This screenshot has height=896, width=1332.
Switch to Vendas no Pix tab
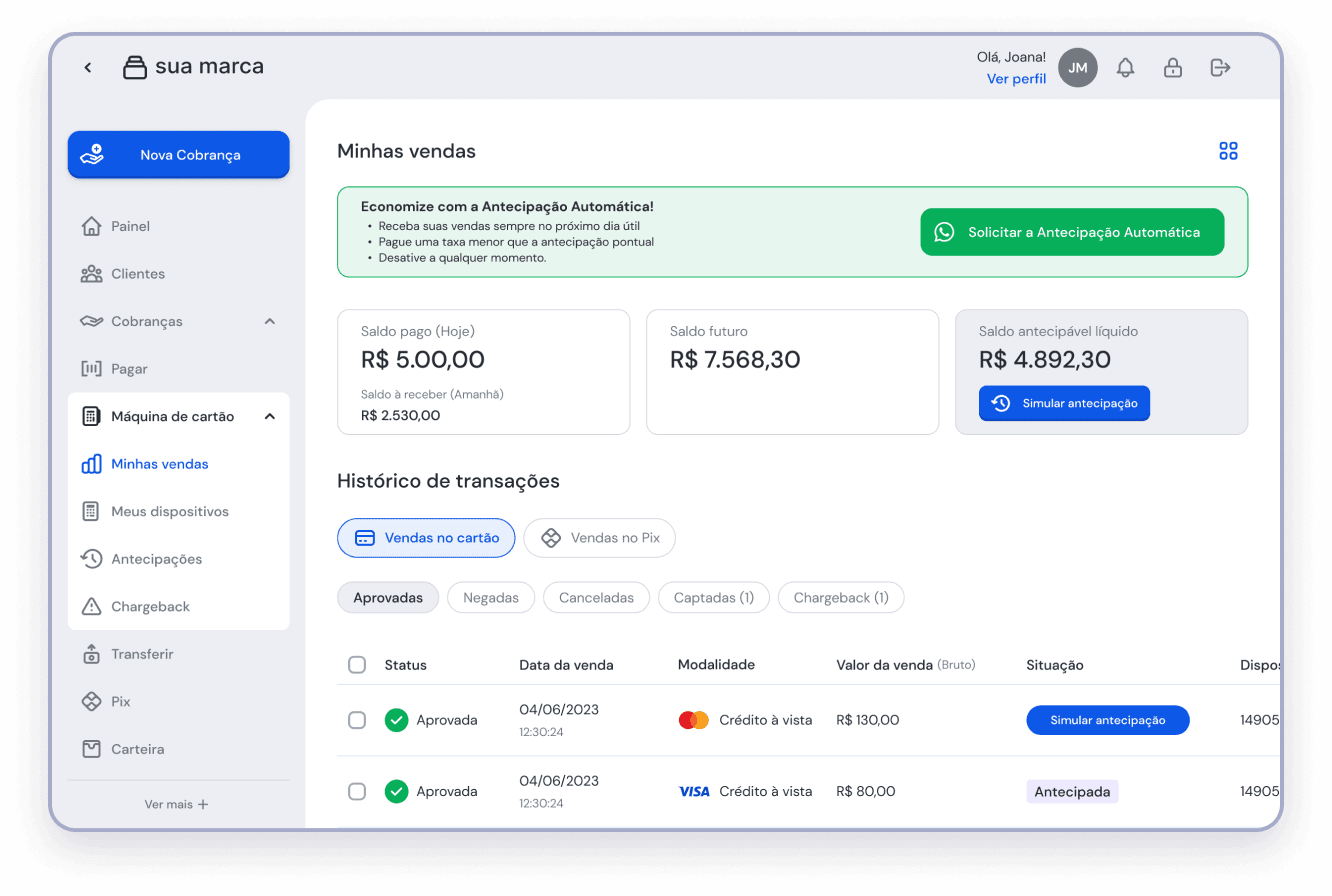tap(599, 538)
